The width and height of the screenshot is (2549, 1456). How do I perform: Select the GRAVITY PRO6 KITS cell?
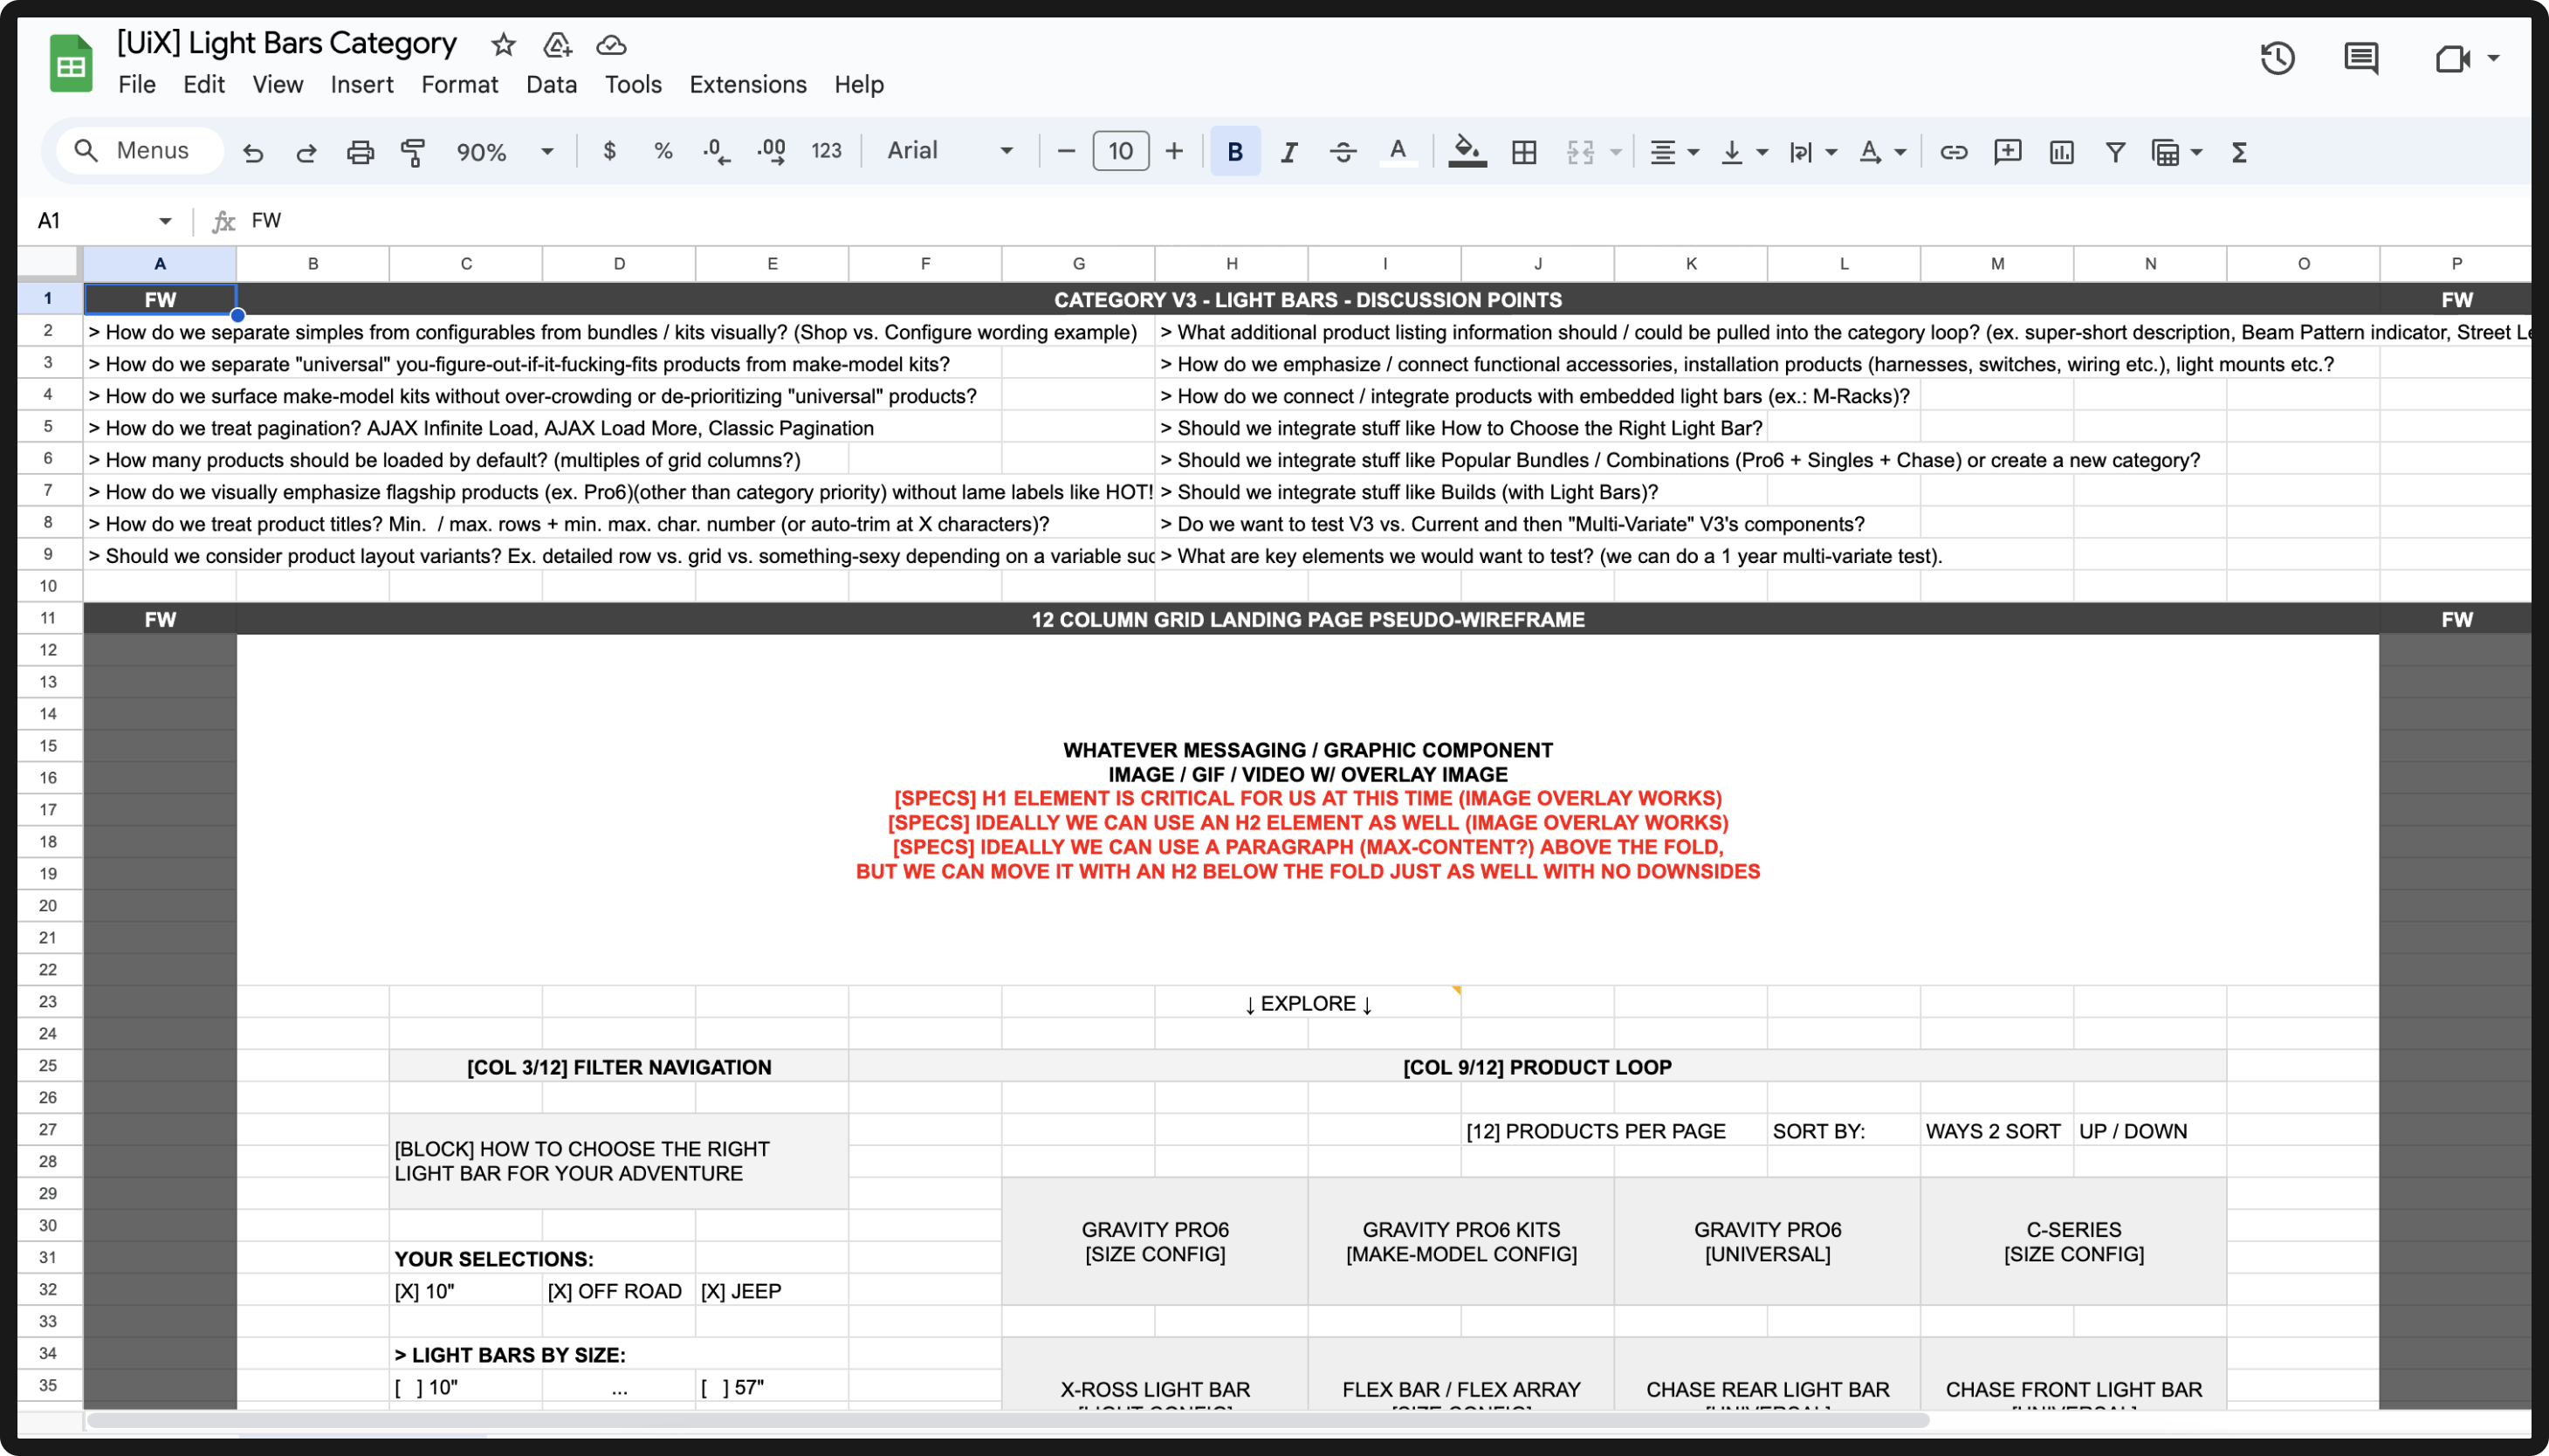pyautogui.click(x=1461, y=1241)
